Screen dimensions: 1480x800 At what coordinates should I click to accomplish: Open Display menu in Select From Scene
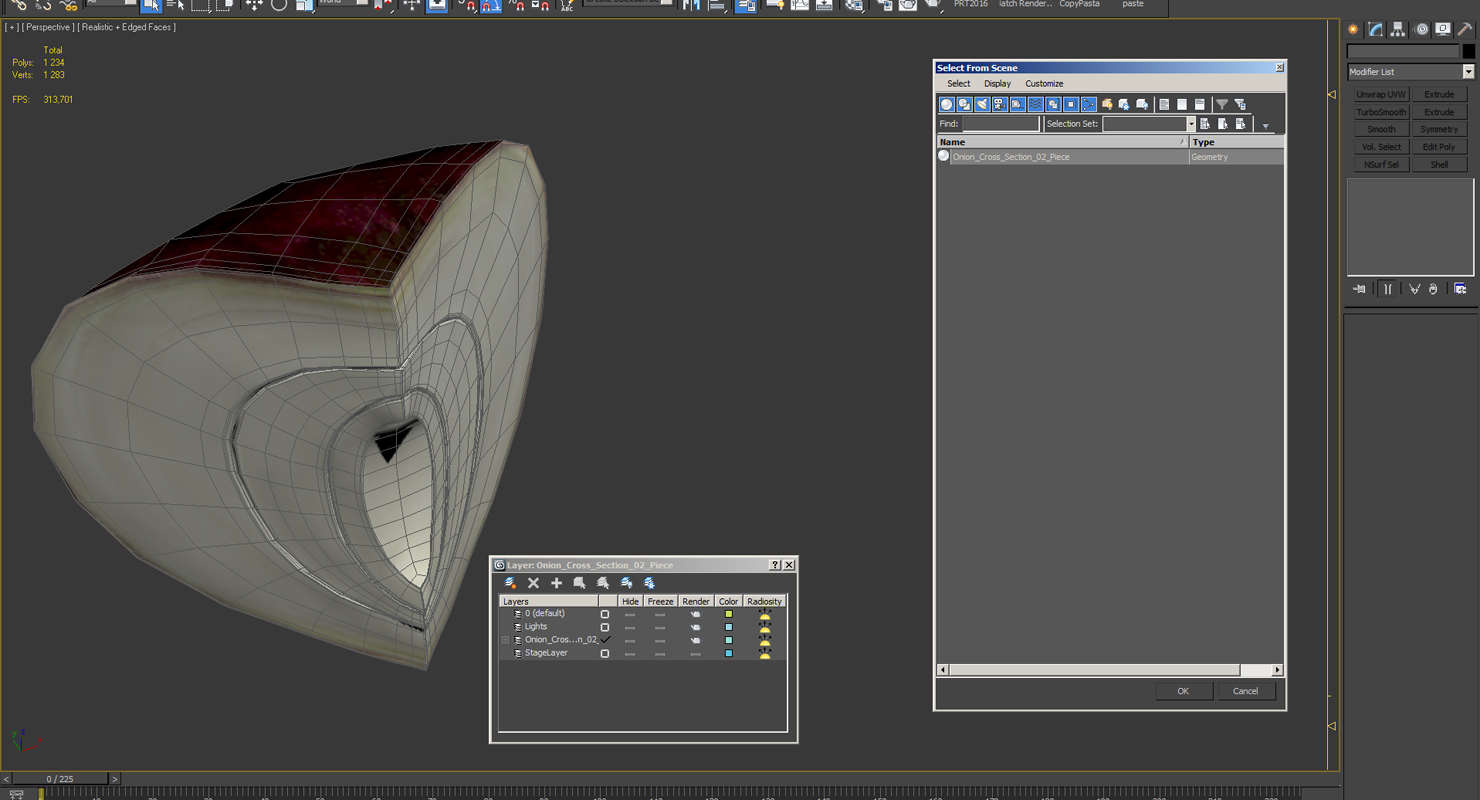pos(997,84)
